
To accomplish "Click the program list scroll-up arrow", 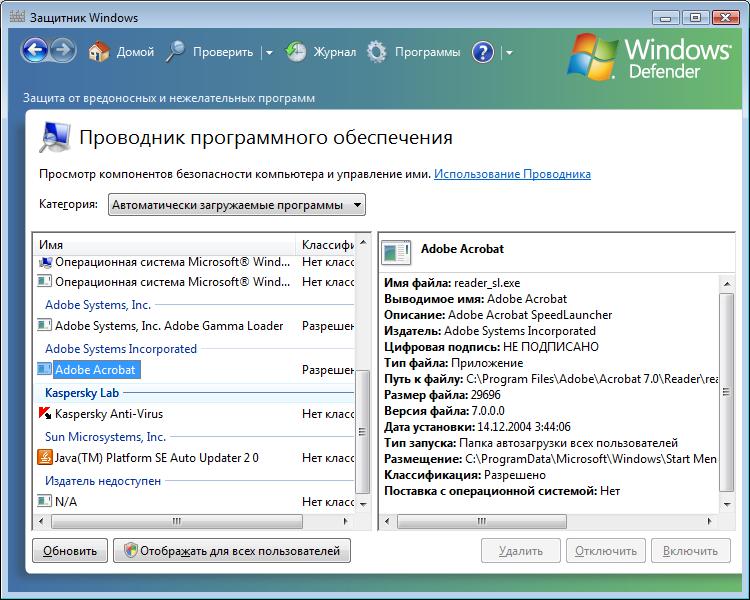I will (x=363, y=243).
